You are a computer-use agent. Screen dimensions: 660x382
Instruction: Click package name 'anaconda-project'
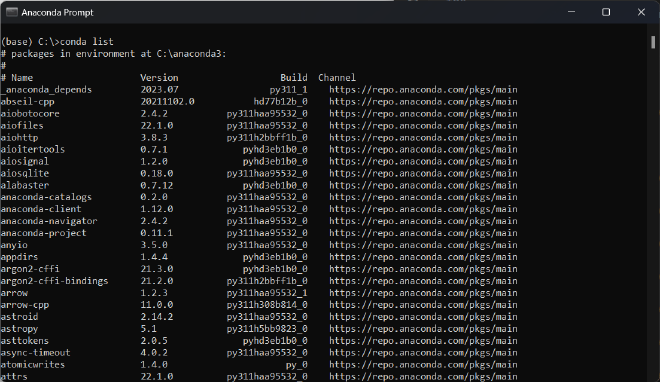coord(43,233)
